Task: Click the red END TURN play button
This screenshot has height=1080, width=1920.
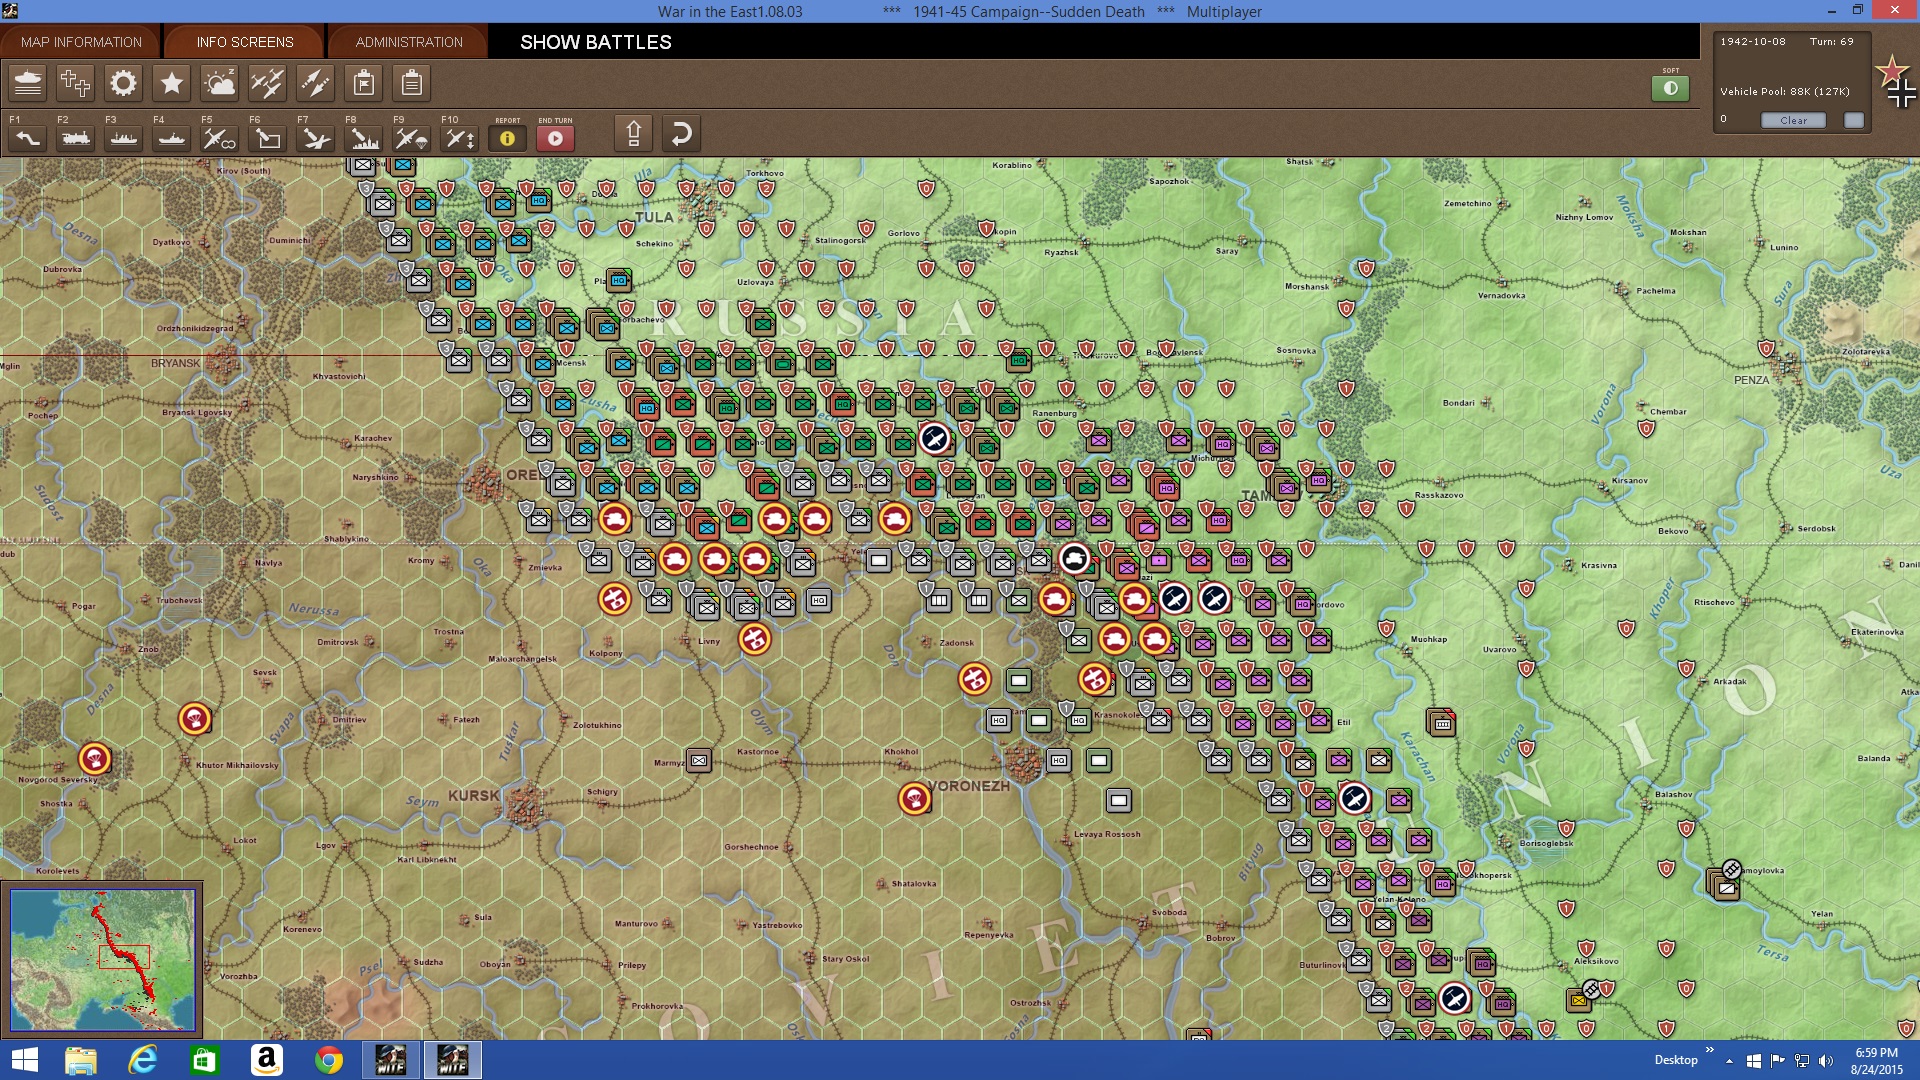Action: pyautogui.click(x=555, y=138)
